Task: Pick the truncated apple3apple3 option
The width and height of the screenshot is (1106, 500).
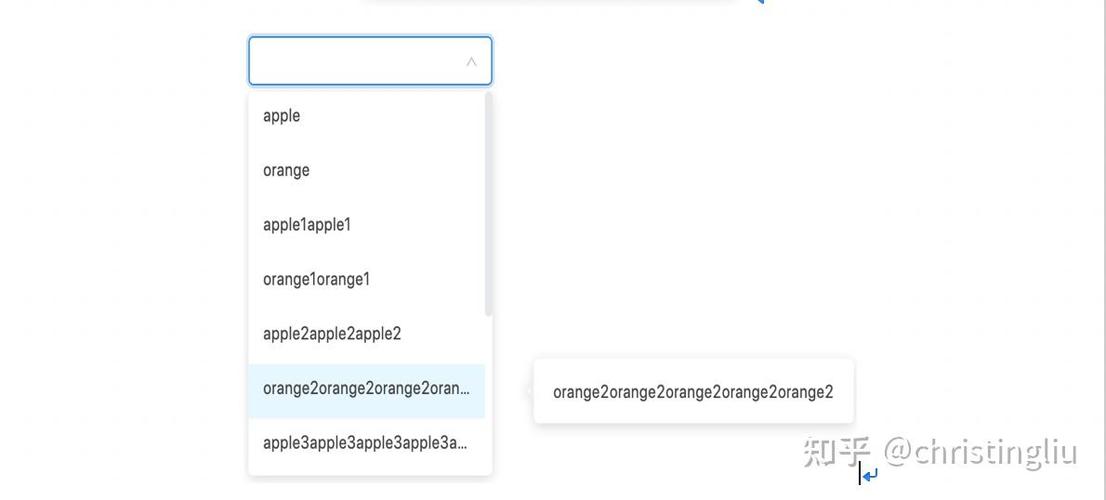Action: [x=366, y=443]
